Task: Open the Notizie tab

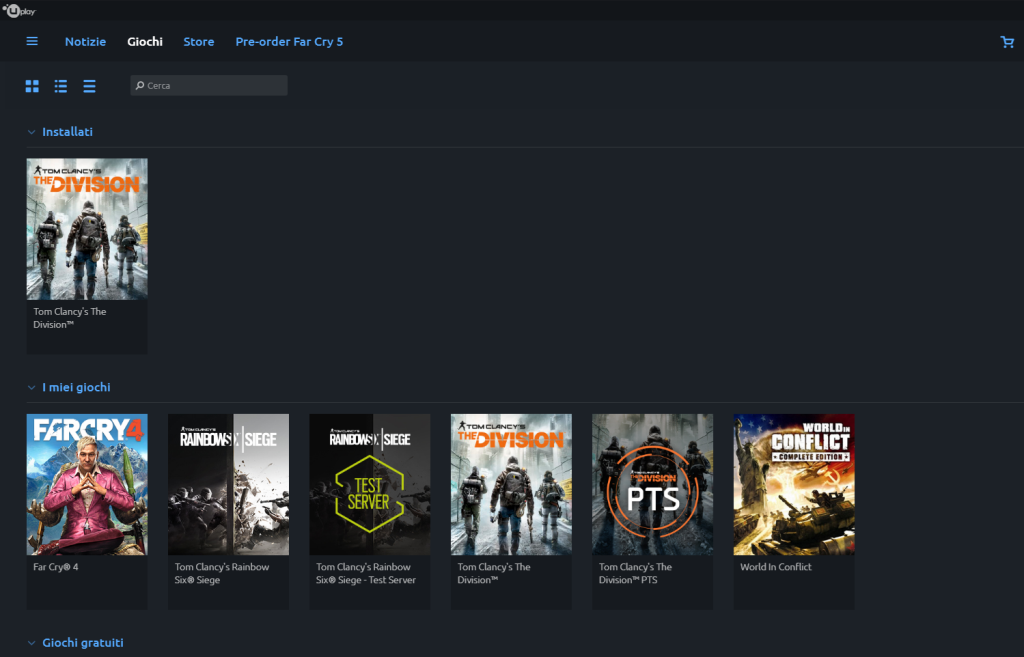Action: pyautogui.click(x=86, y=41)
